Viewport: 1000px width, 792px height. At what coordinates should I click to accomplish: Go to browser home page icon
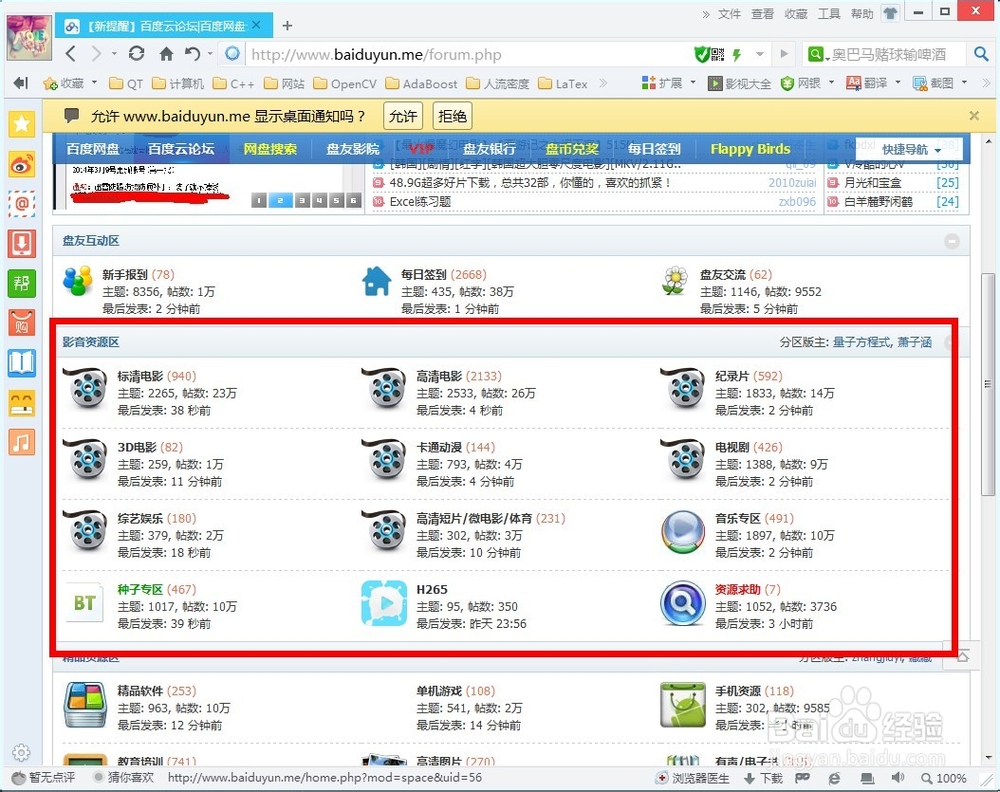(x=166, y=54)
